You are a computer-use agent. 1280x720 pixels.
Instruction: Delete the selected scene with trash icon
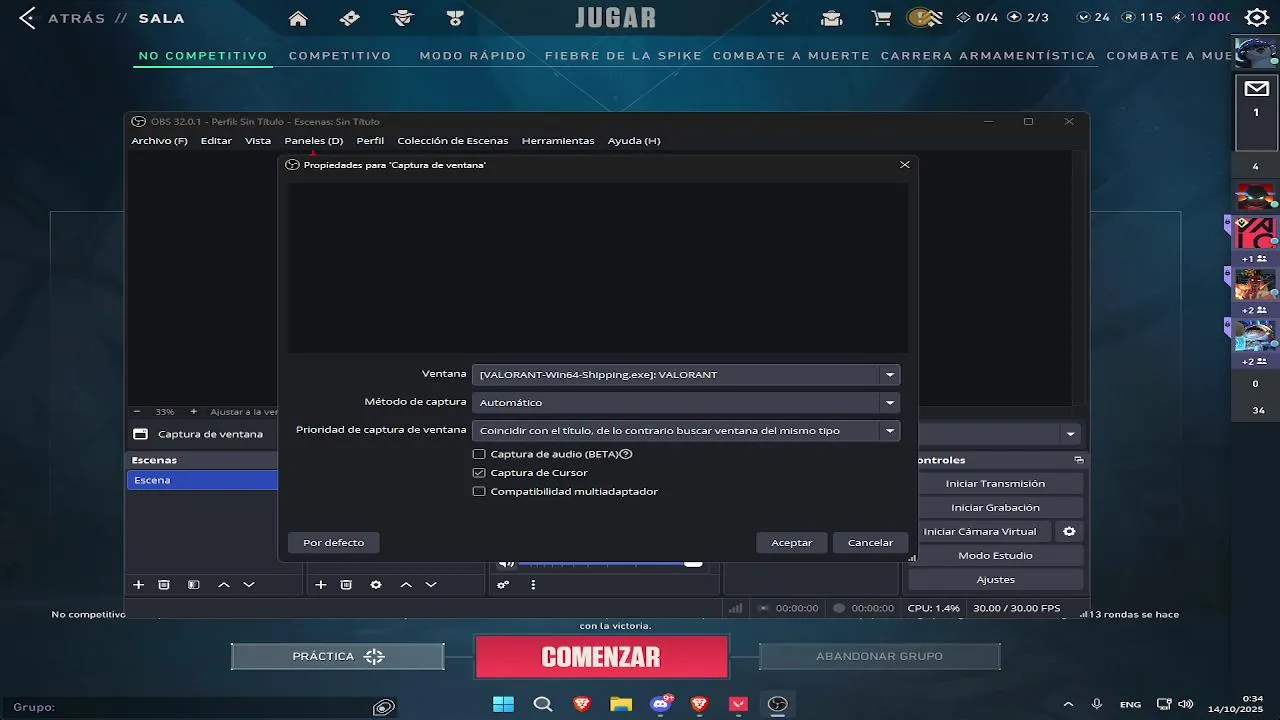tap(164, 585)
